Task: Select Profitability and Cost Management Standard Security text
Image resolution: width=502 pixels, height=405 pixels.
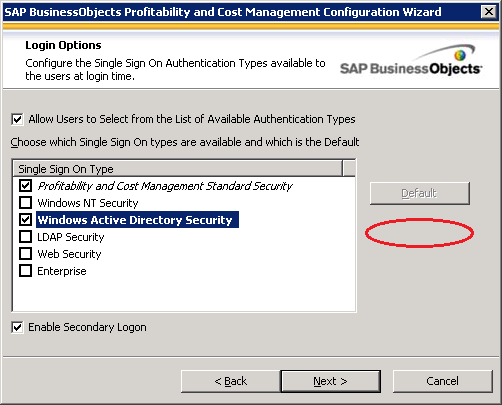Action: 165,186
